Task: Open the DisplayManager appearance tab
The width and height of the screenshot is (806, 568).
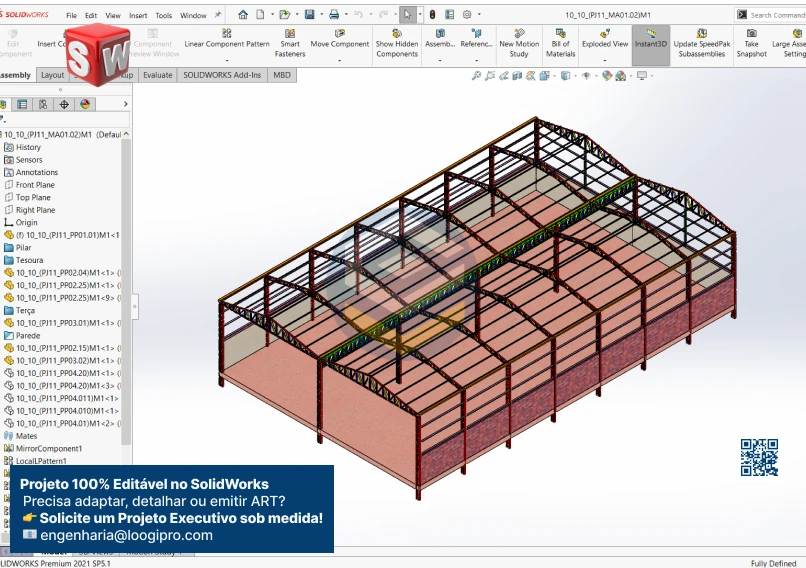Action: 85,104
